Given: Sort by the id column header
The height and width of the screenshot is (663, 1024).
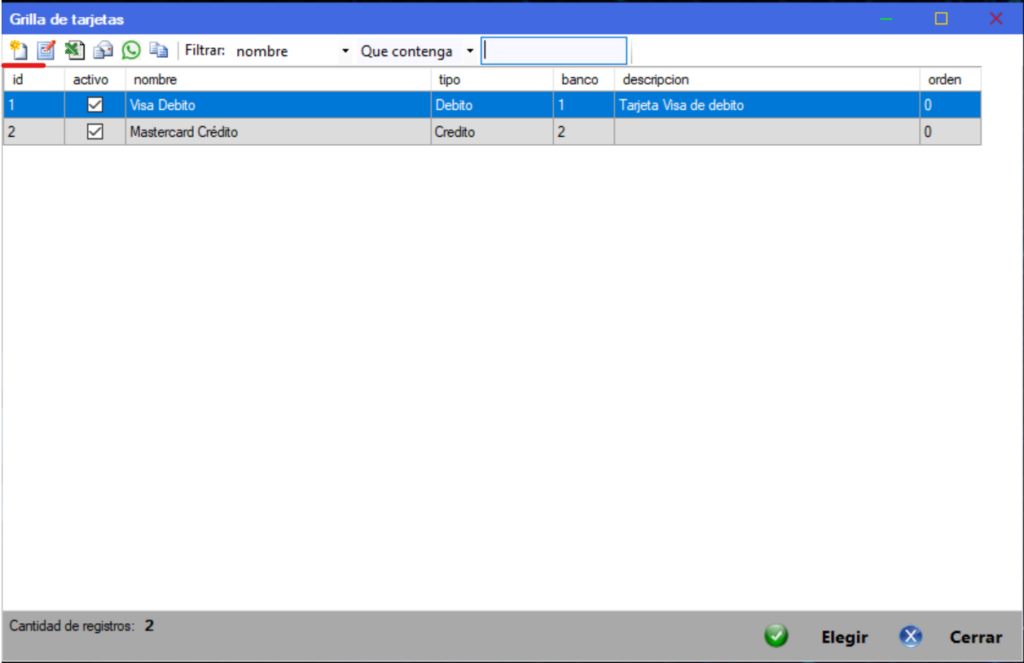Looking at the screenshot, I should (34, 80).
